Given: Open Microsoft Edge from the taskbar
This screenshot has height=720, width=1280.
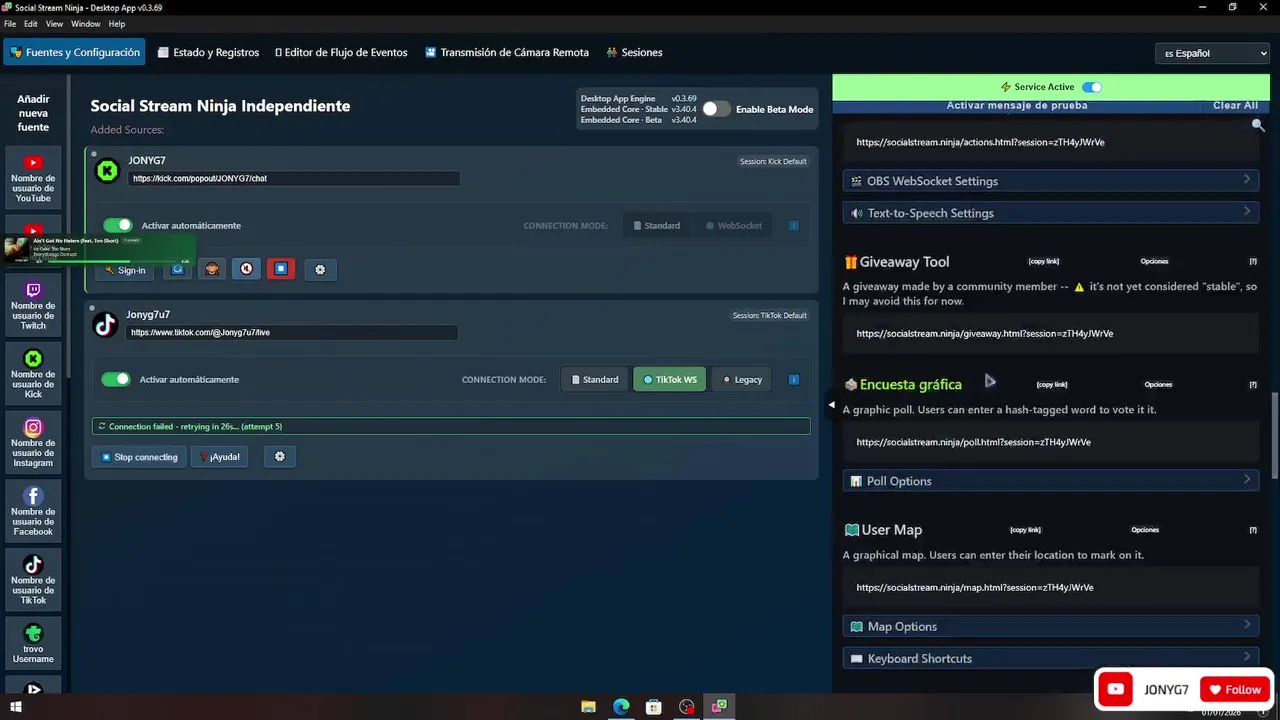Looking at the screenshot, I should click(x=621, y=707).
